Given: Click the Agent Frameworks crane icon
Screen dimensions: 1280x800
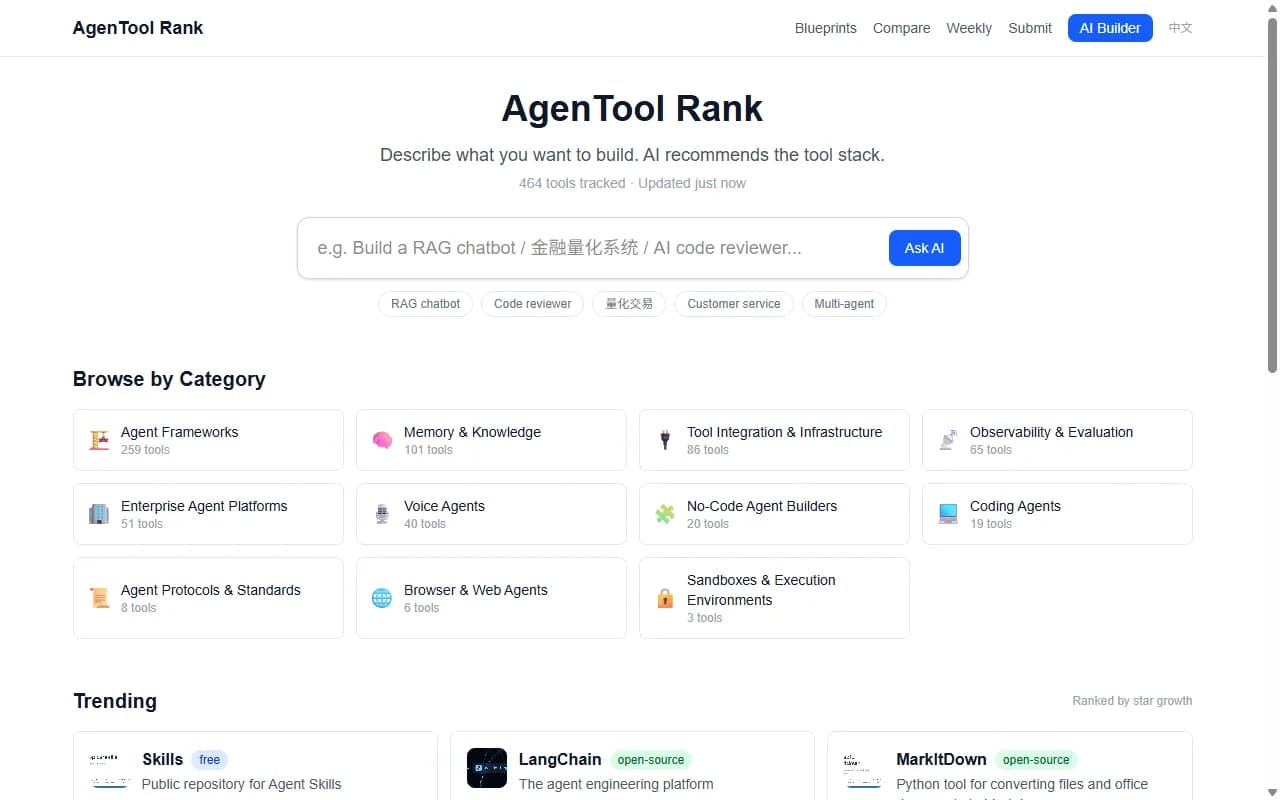Looking at the screenshot, I should click(x=99, y=440).
